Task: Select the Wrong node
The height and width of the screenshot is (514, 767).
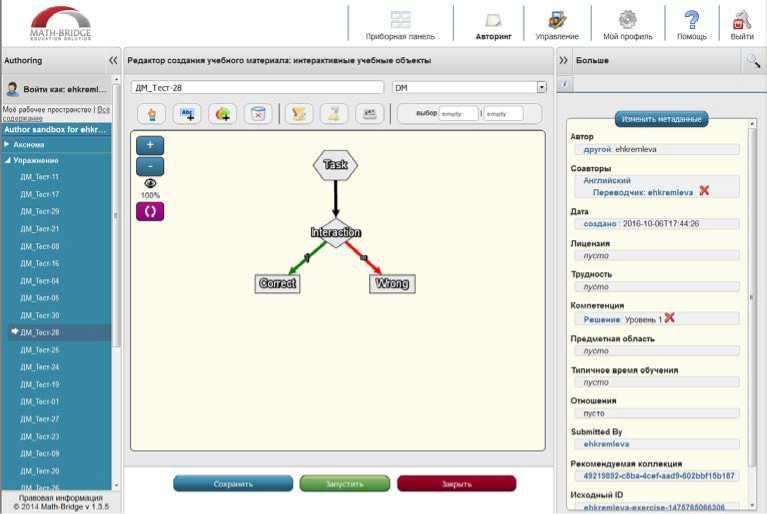Action: point(392,284)
